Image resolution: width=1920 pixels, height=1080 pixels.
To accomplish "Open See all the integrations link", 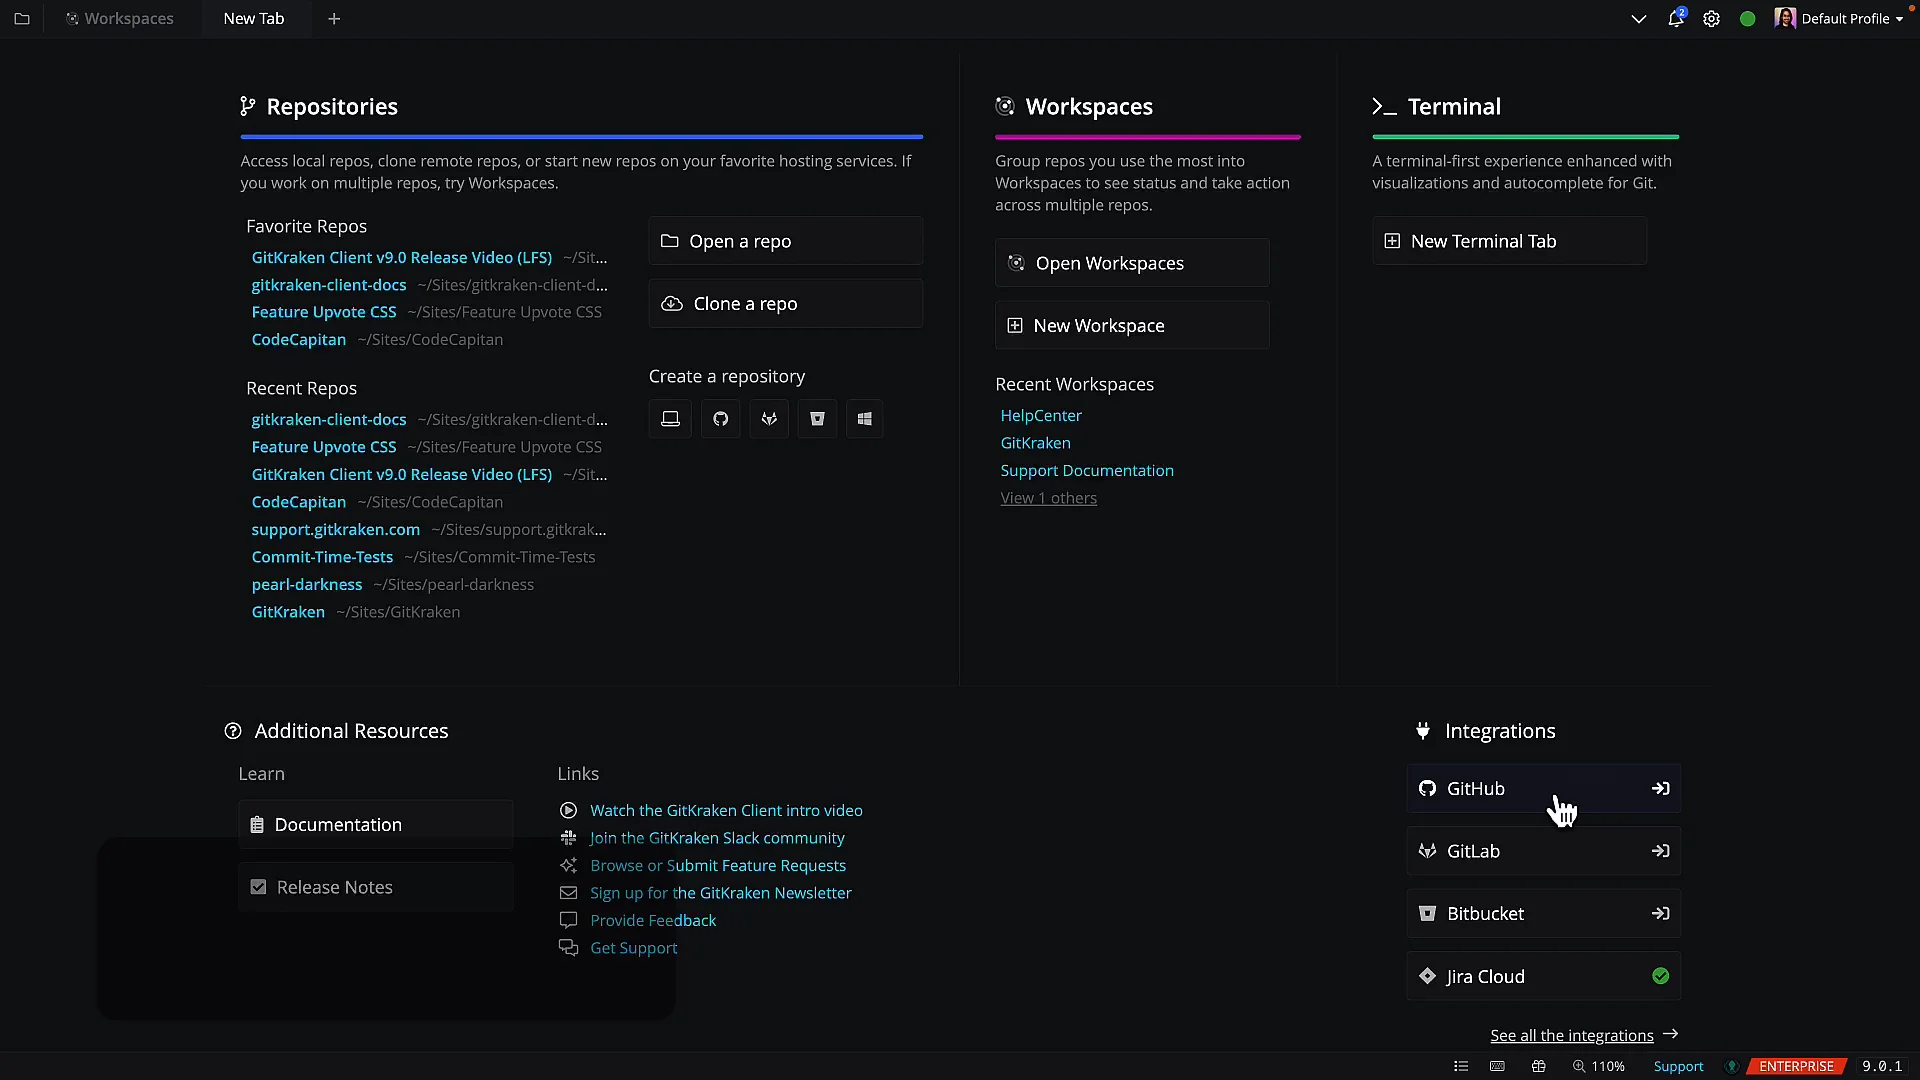I will [1572, 1035].
